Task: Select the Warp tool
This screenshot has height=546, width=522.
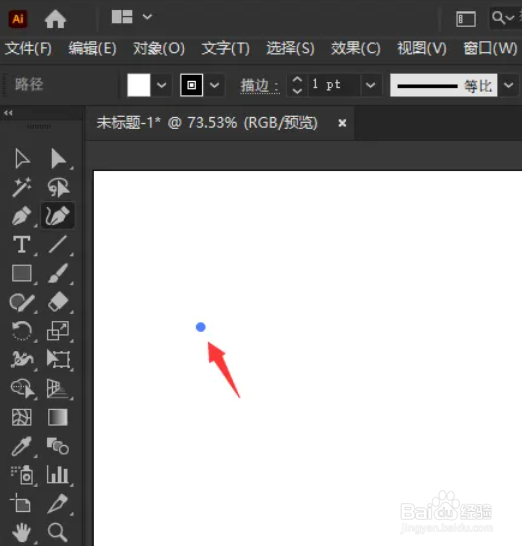Action: [22, 359]
